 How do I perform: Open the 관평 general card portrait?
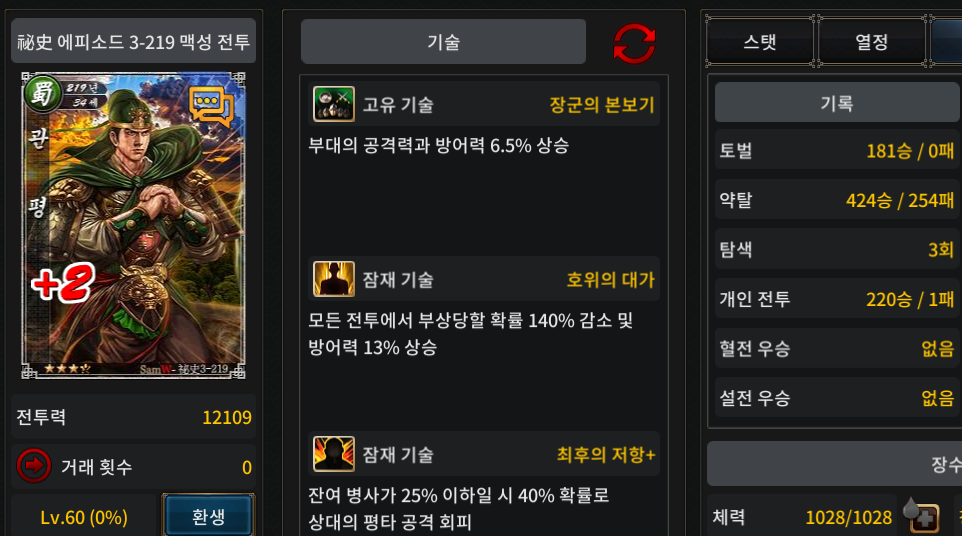point(134,224)
